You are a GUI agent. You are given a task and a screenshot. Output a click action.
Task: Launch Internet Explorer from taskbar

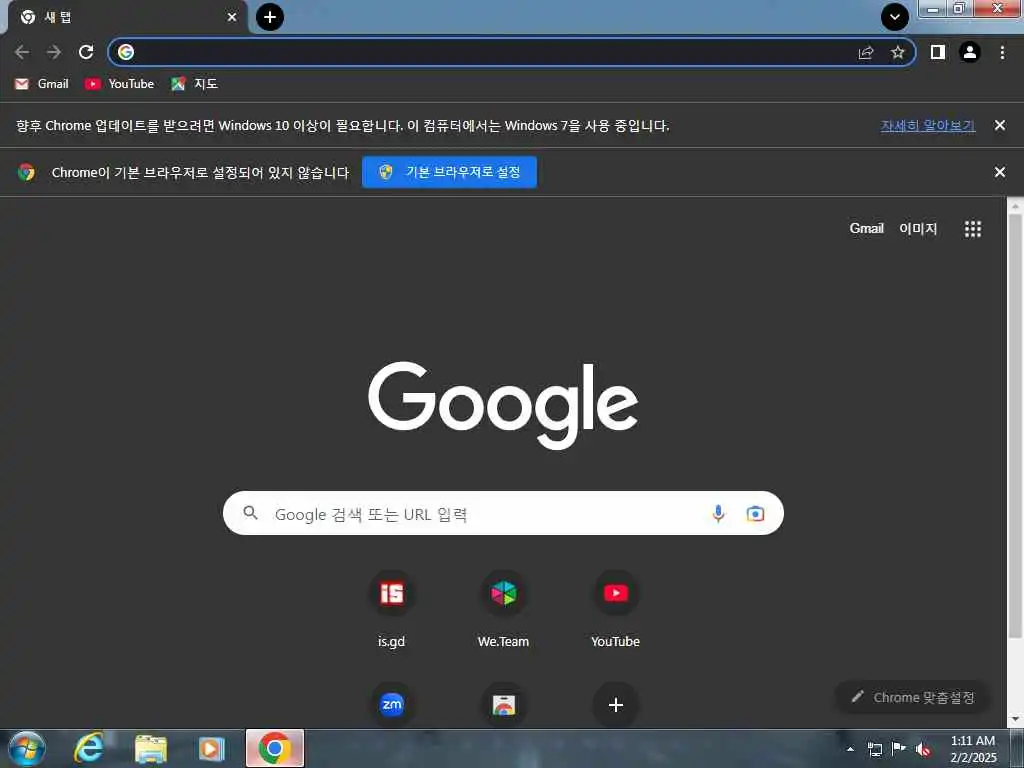coord(88,748)
